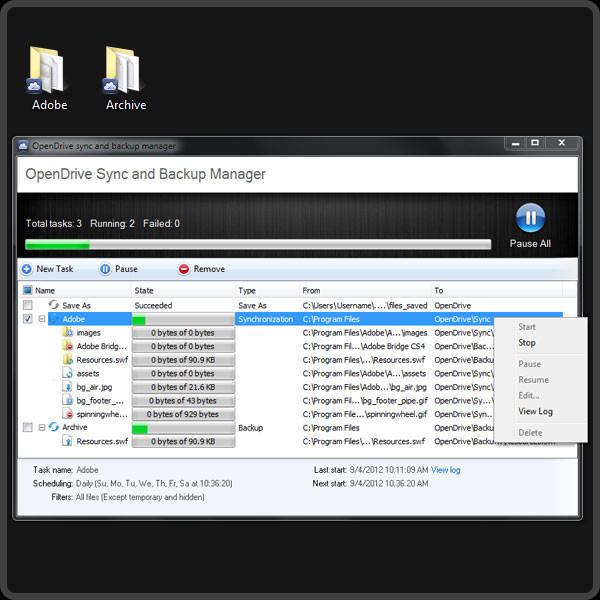600x600 pixels.
Task: Click the OpenDrive cloud icon in title bar
Action: (x=23, y=145)
